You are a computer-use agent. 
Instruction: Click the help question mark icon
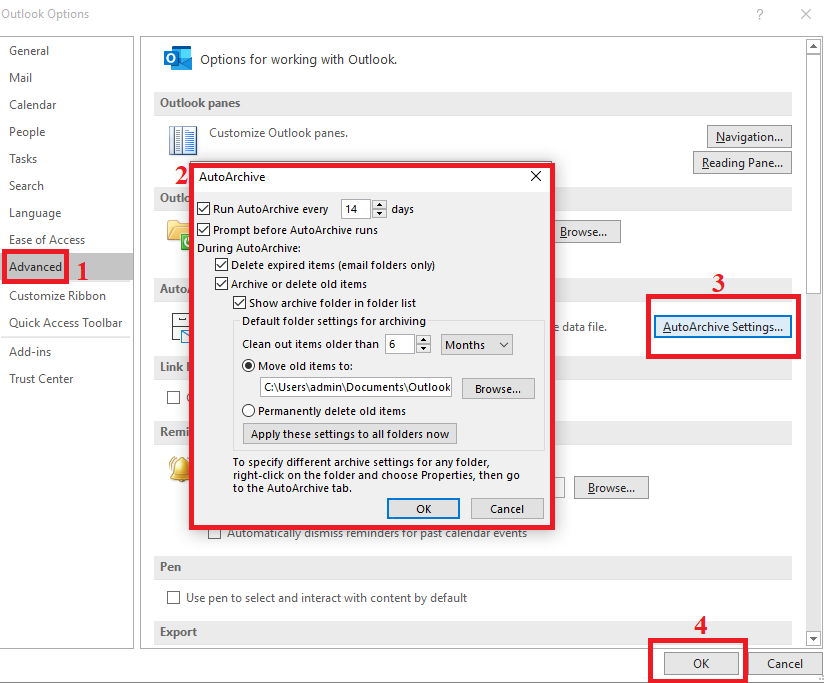pos(760,14)
